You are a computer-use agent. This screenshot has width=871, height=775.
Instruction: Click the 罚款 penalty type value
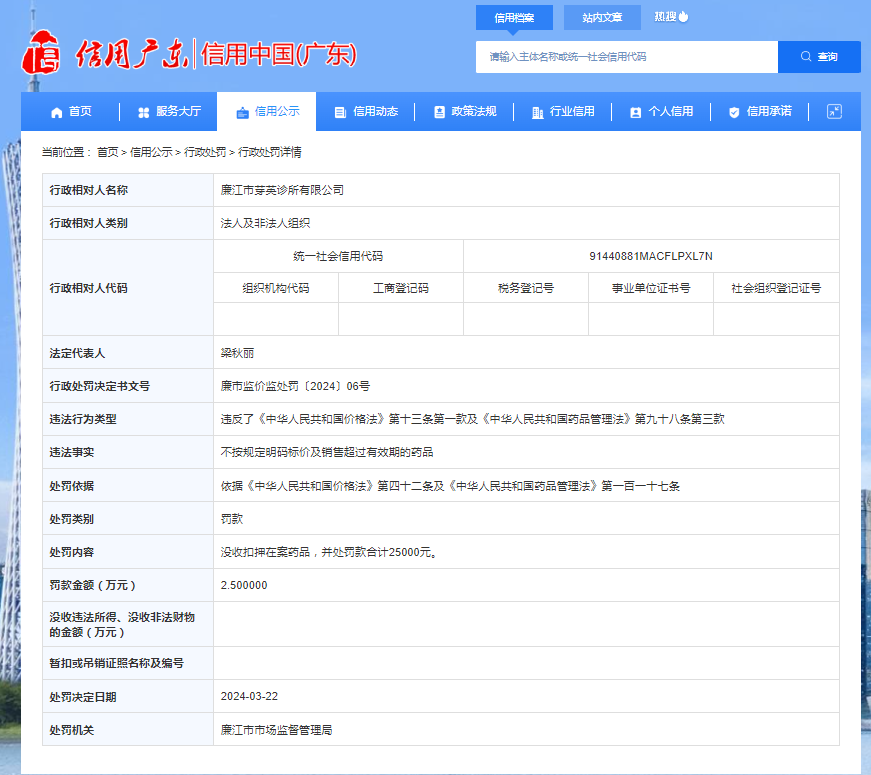click(x=232, y=519)
